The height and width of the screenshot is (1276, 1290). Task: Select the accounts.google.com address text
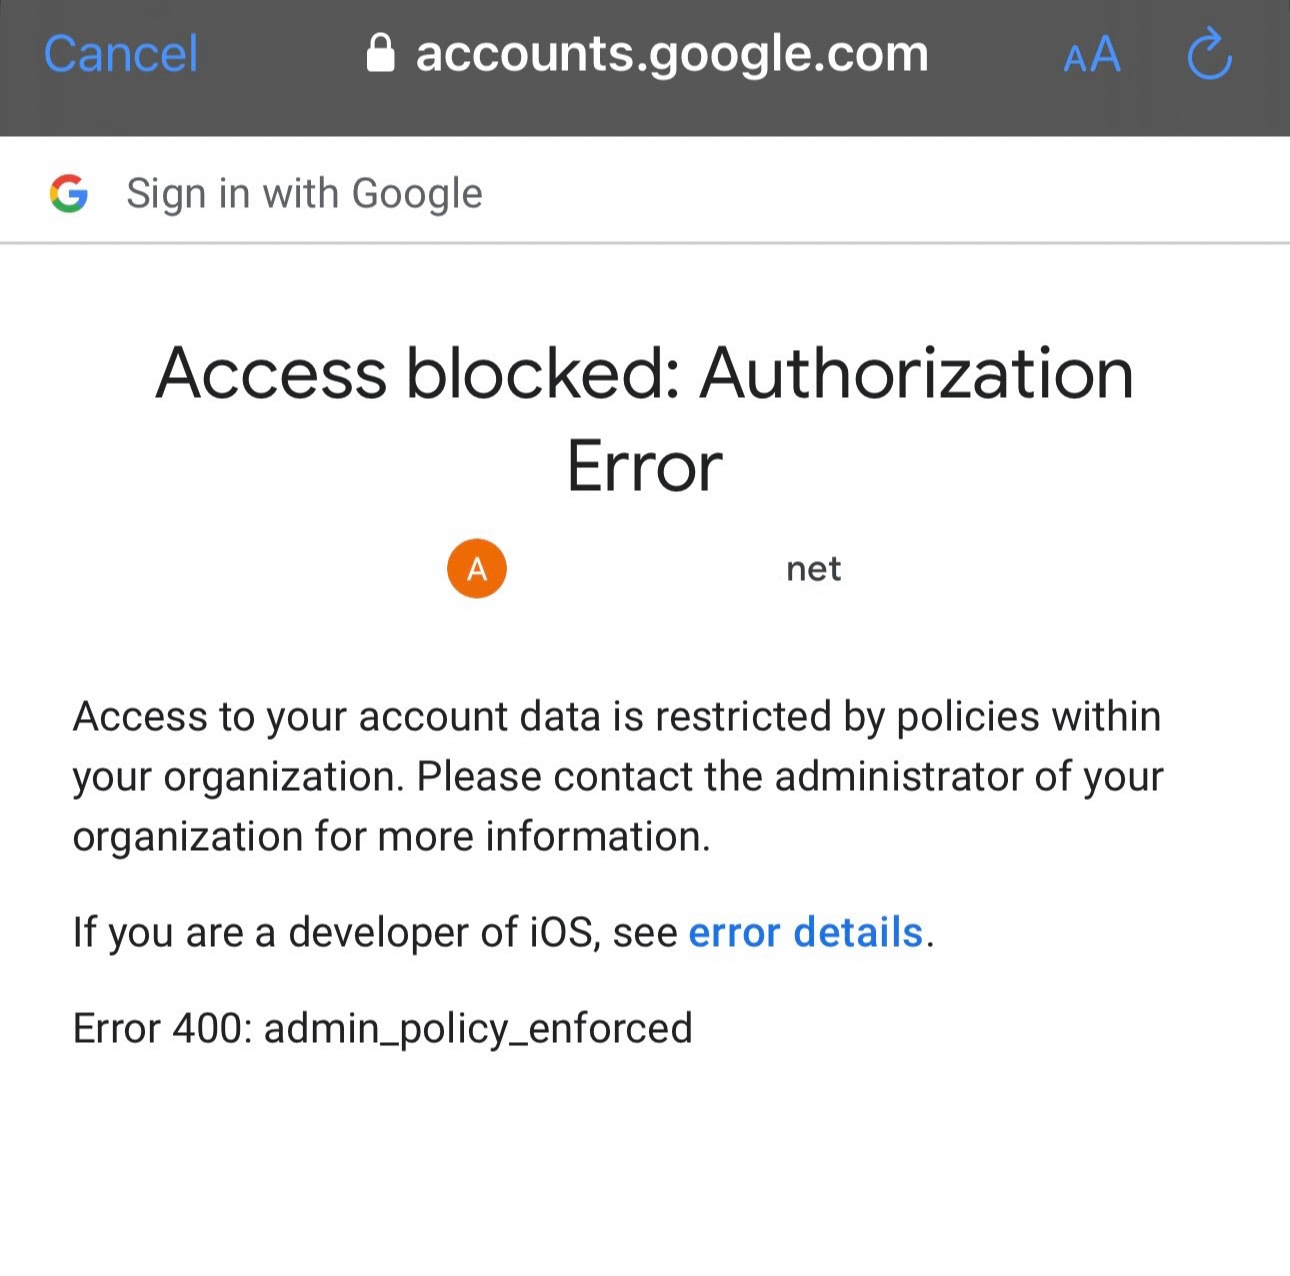(672, 54)
